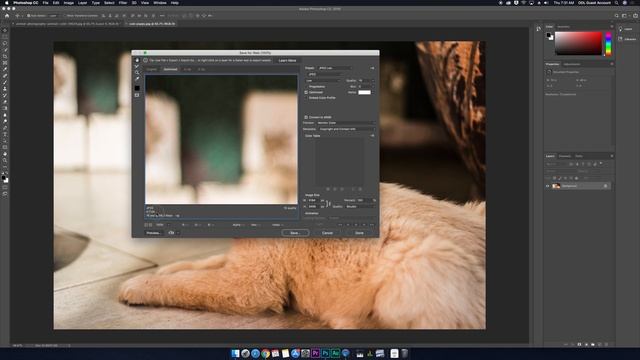Viewport: 640px width, 360px height.
Task: Select the Hand tool in Save for Web dialog
Action: [137, 60]
